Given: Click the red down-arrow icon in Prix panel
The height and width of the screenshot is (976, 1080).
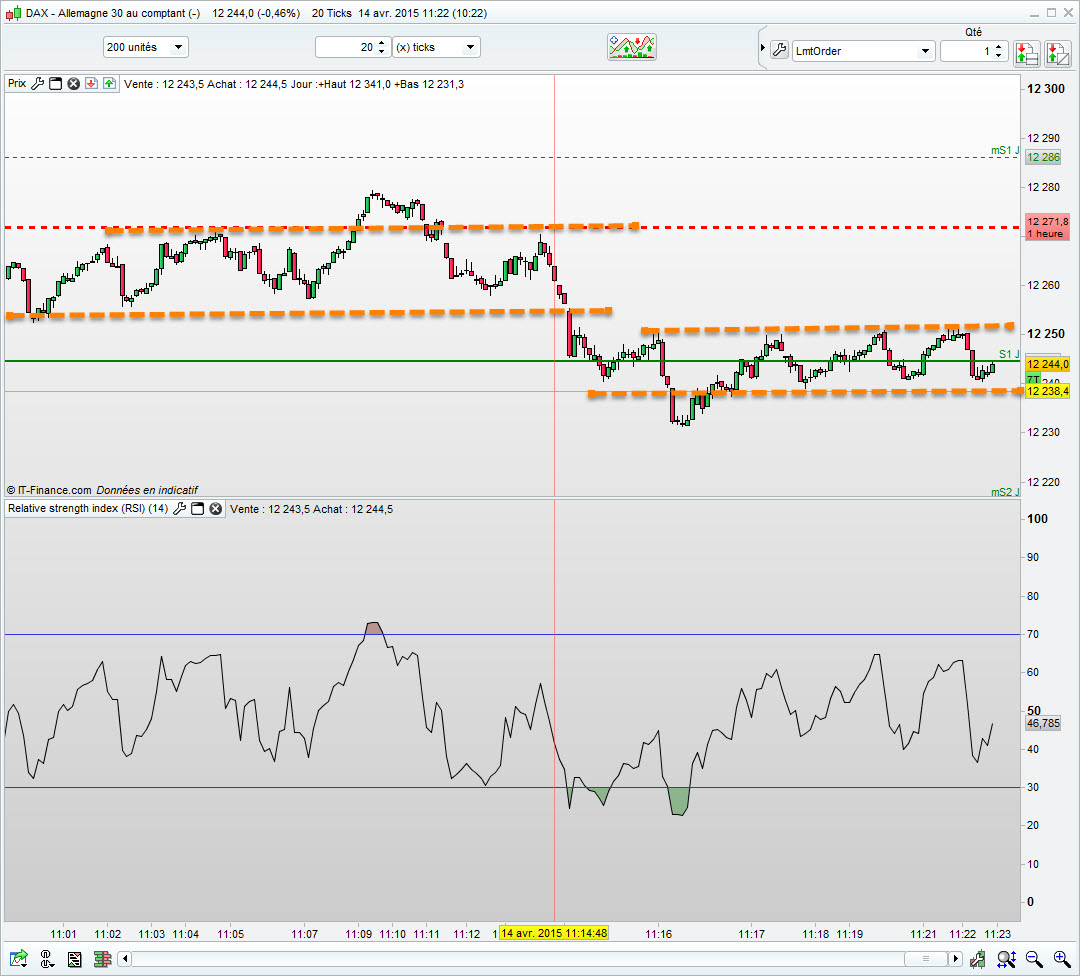Looking at the screenshot, I should 90,84.
